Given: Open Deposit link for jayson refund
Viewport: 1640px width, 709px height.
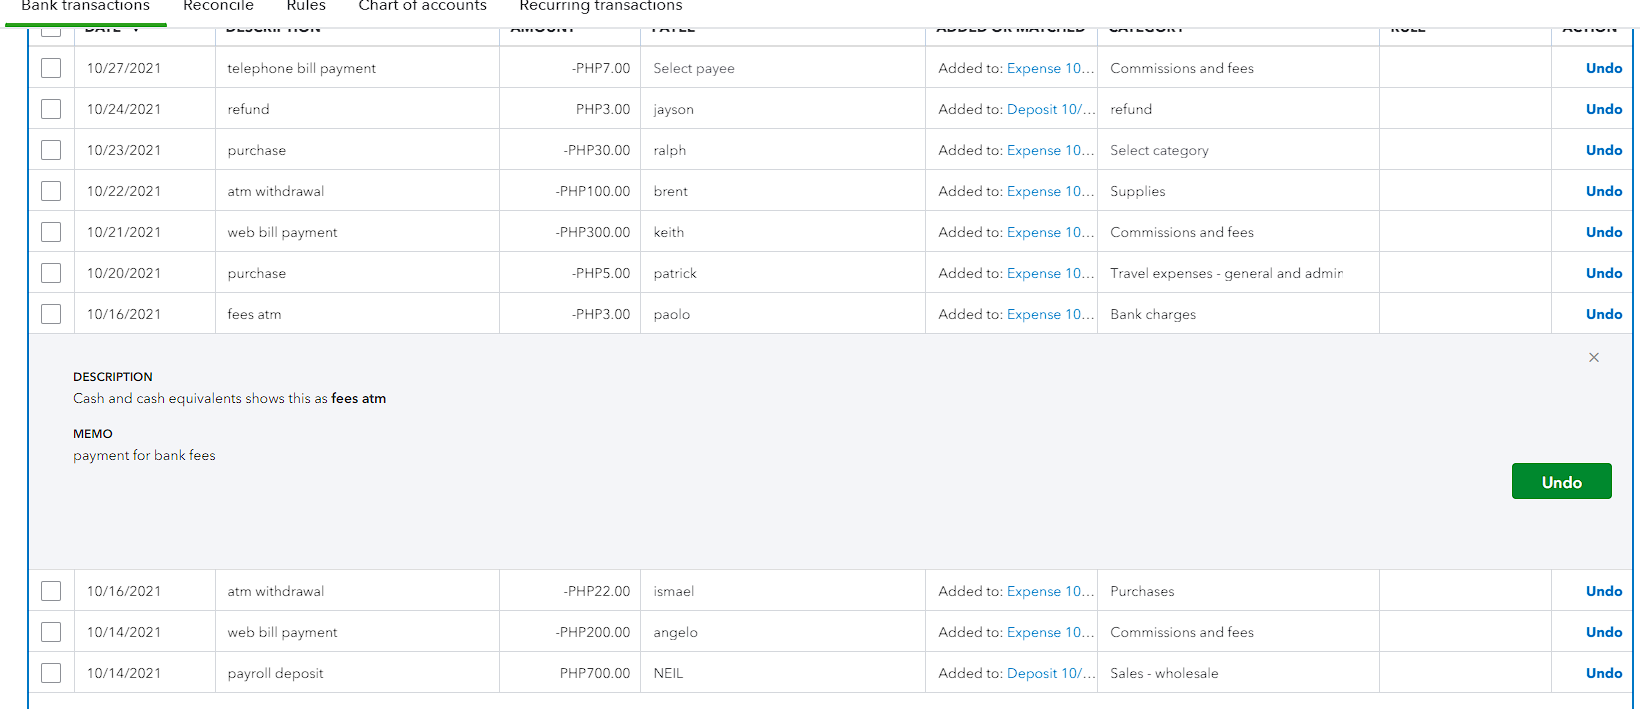Looking at the screenshot, I should pyautogui.click(x=1050, y=109).
